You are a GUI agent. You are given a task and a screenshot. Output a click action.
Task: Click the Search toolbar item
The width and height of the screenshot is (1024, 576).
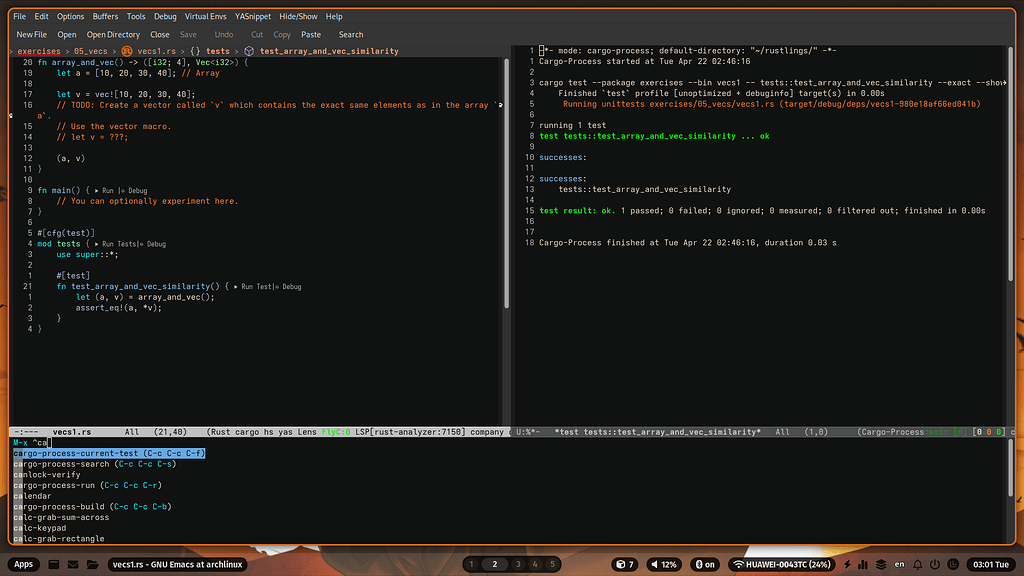(x=350, y=33)
